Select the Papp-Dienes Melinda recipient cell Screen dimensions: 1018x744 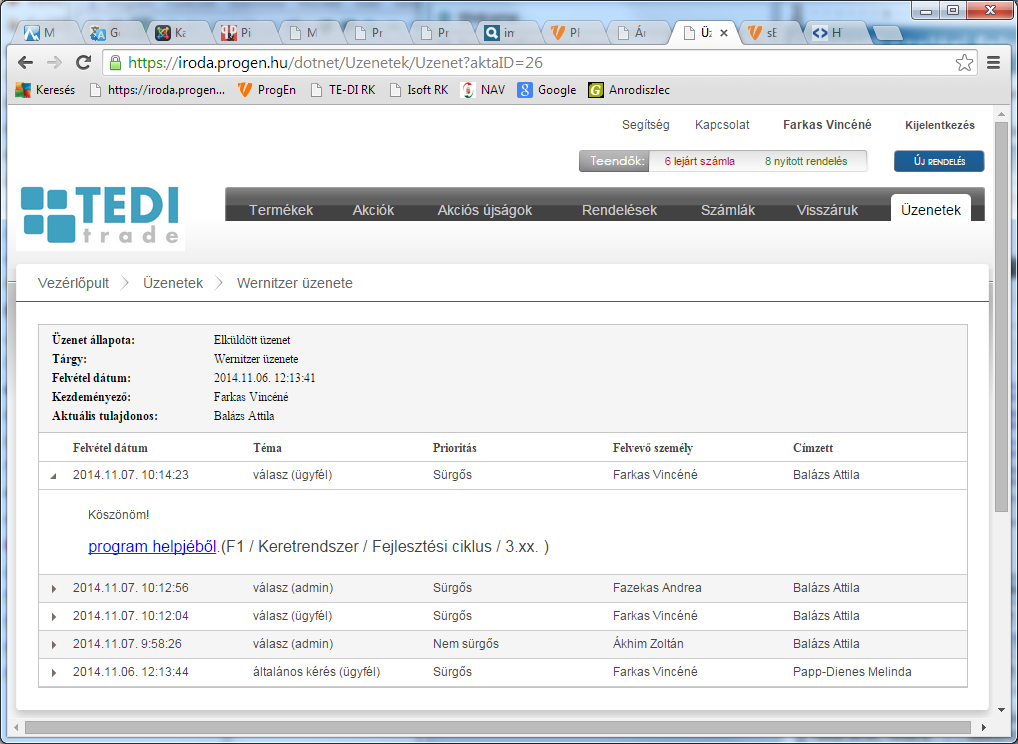[x=852, y=672]
